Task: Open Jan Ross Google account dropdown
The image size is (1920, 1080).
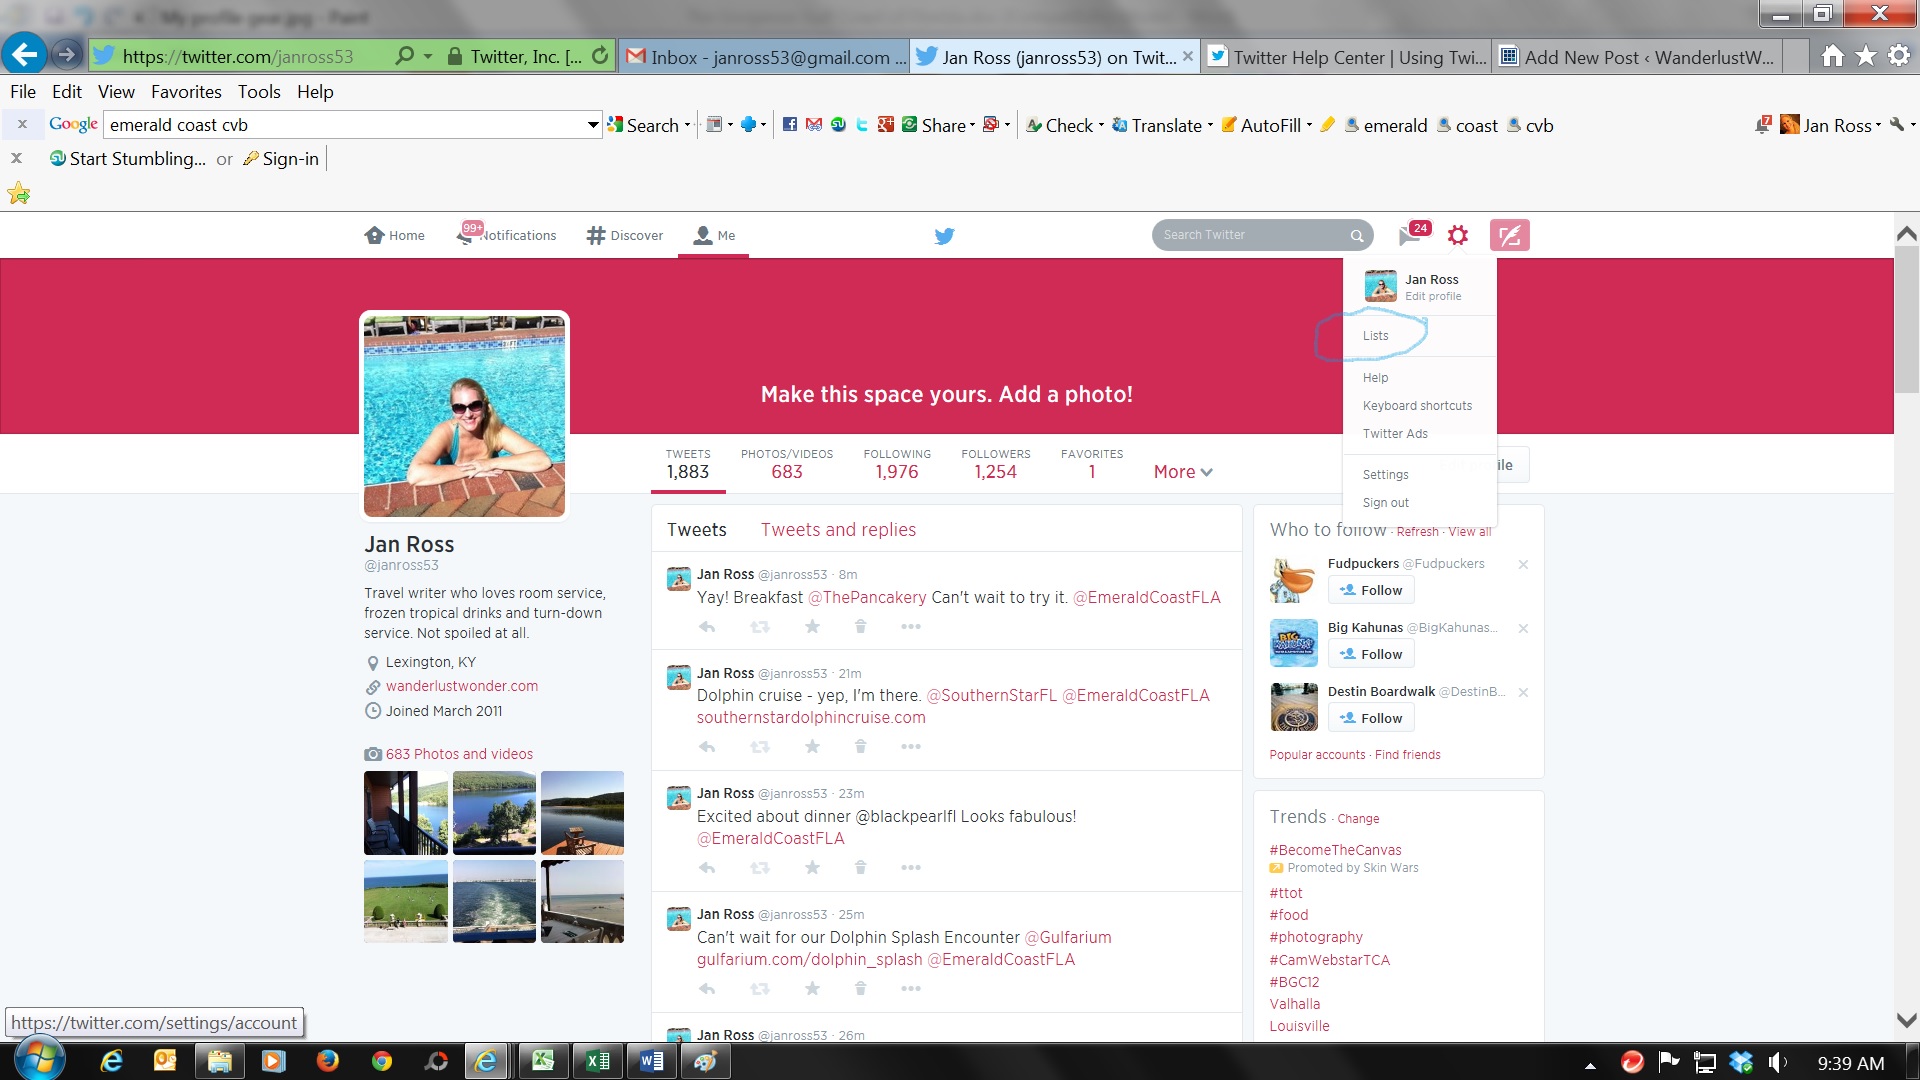Action: click(x=1830, y=125)
